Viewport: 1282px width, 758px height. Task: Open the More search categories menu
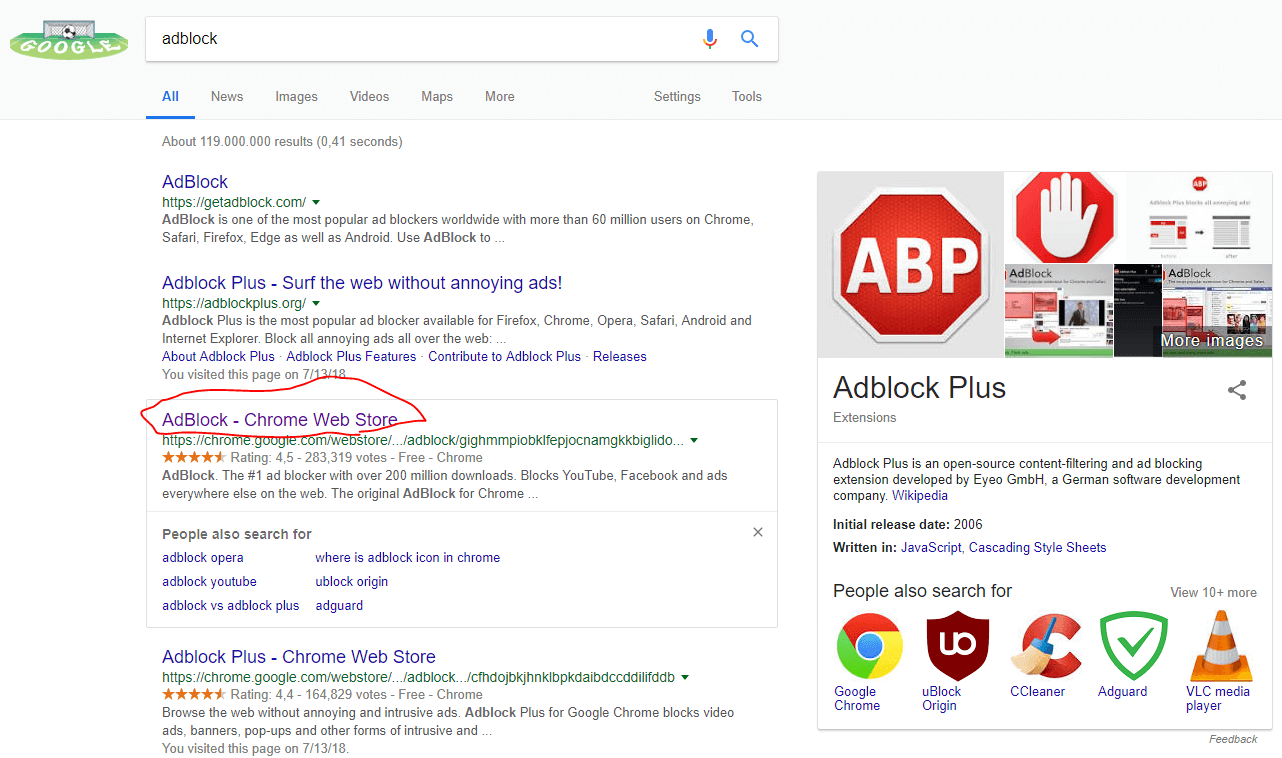point(499,97)
